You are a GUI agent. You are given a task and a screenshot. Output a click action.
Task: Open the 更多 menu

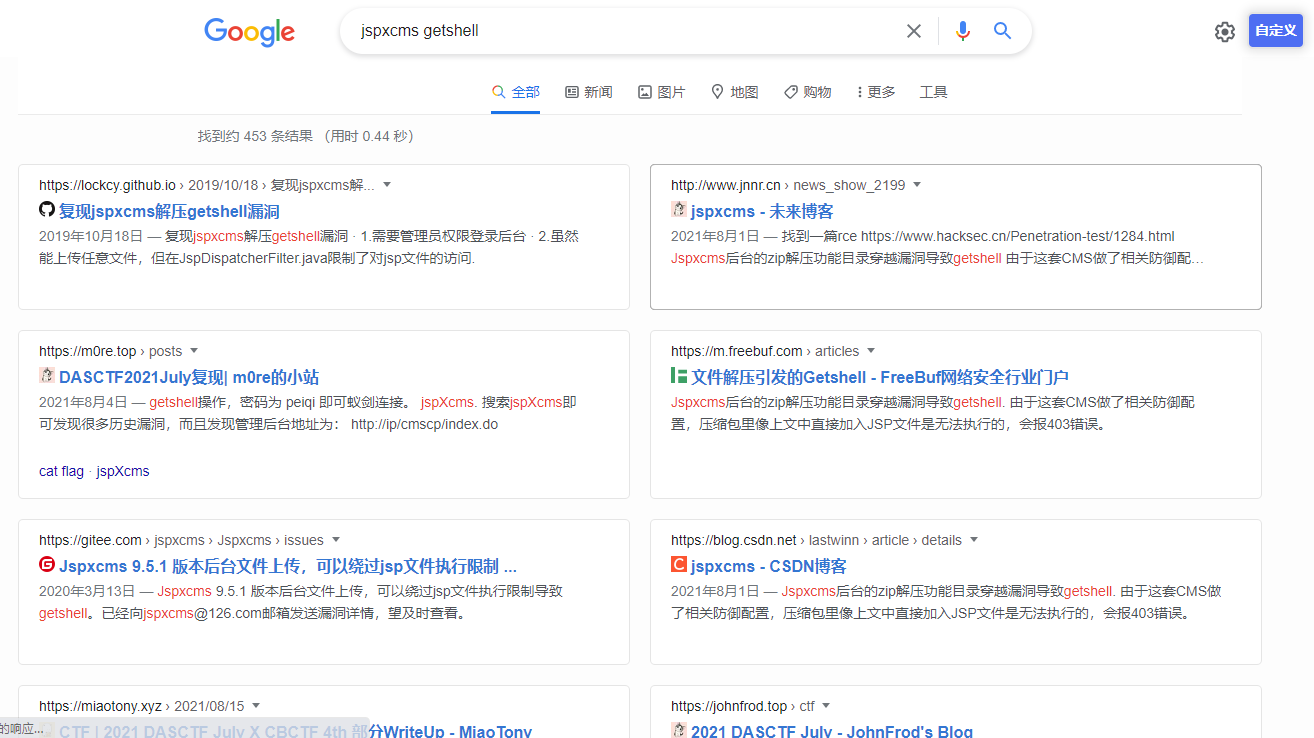876,92
